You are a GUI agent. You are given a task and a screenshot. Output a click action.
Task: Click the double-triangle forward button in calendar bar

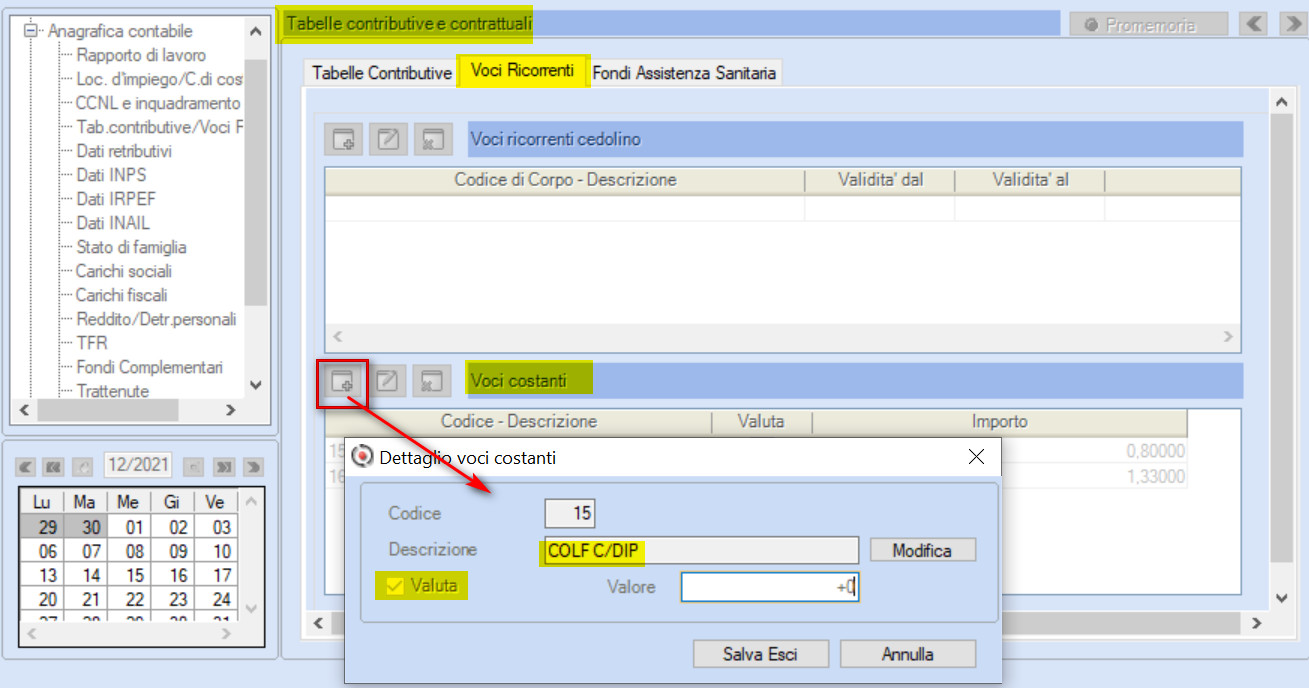pos(224,466)
